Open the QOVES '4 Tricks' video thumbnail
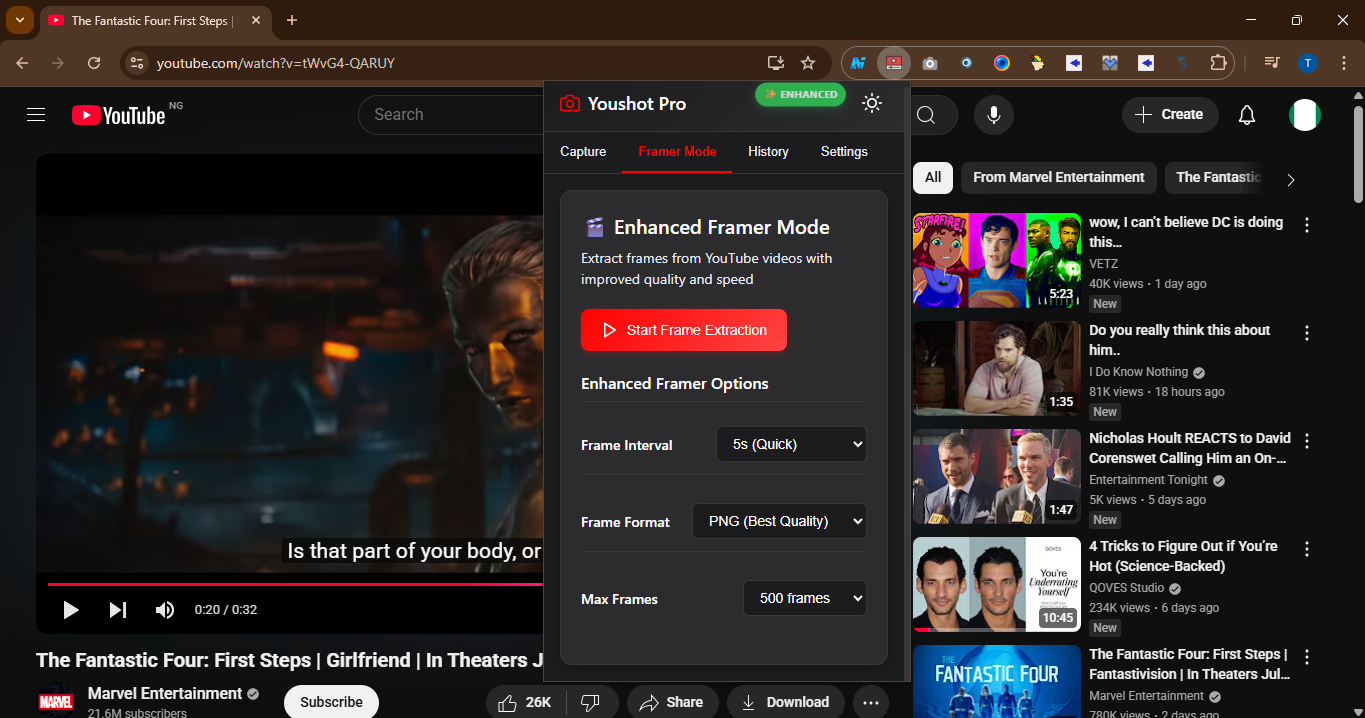 tap(997, 584)
